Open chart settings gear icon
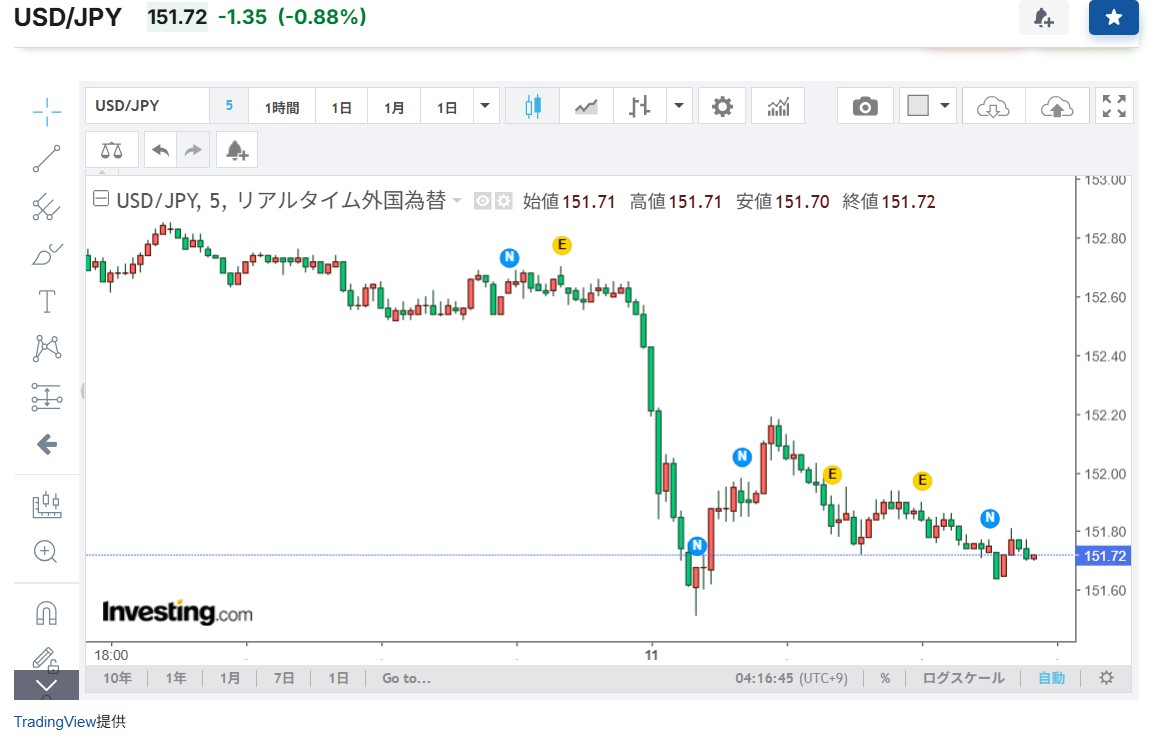 pyautogui.click(x=722, y=106)
